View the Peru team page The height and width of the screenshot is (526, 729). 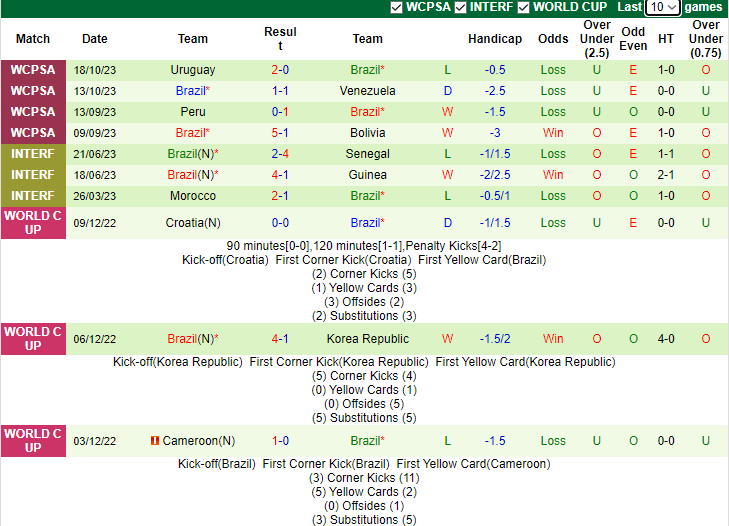tap(193, 112)
